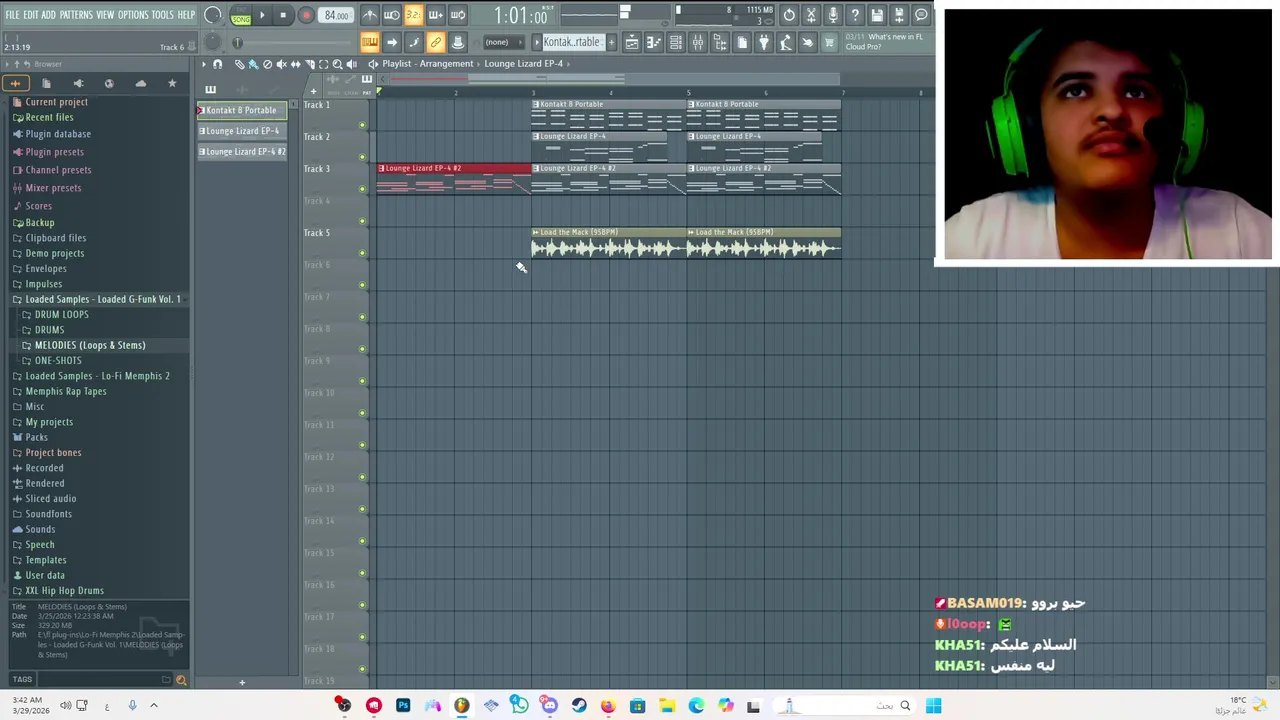
Task: Select Kontakt 8 Portable in picker
Action: tap(242, 110)
